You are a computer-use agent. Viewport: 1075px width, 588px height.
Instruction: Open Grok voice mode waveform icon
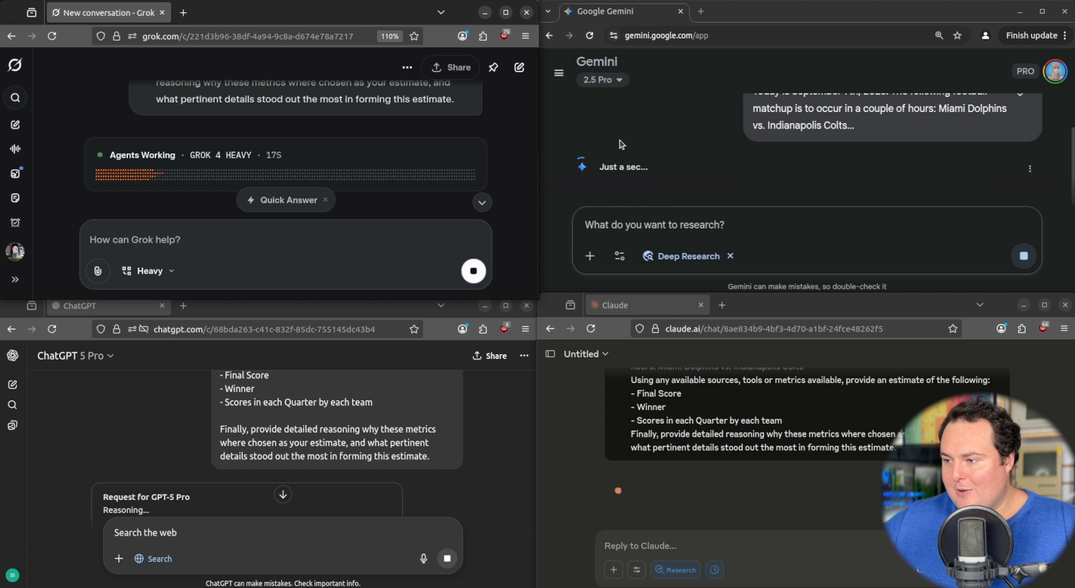pos(15,149)
